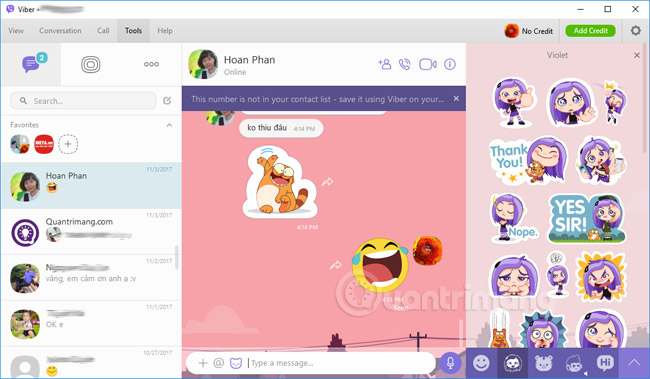Open the conversation with 'OK e' message

click(x=91, y=323)
